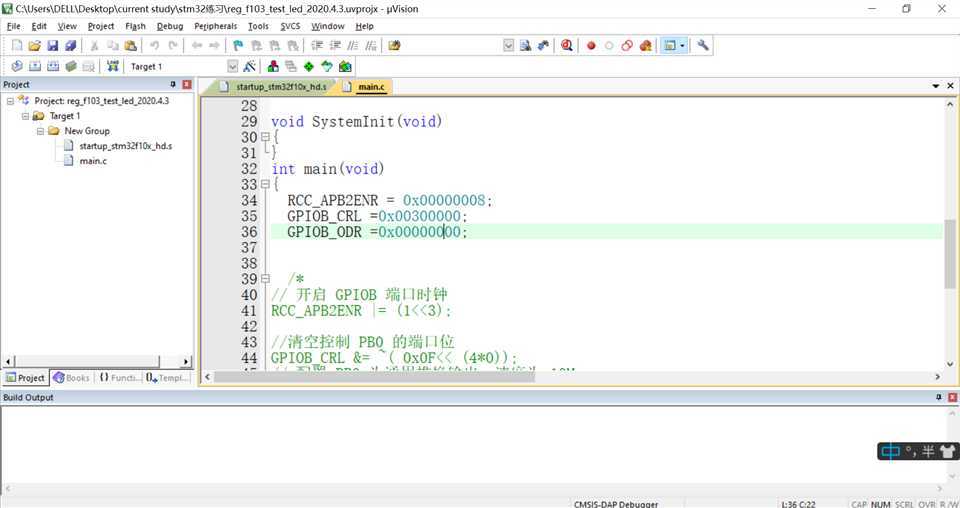The height and width of the screenshot is (508, 960).
Task: Open Select Software Packs icon
Action: tap(327, 66)
